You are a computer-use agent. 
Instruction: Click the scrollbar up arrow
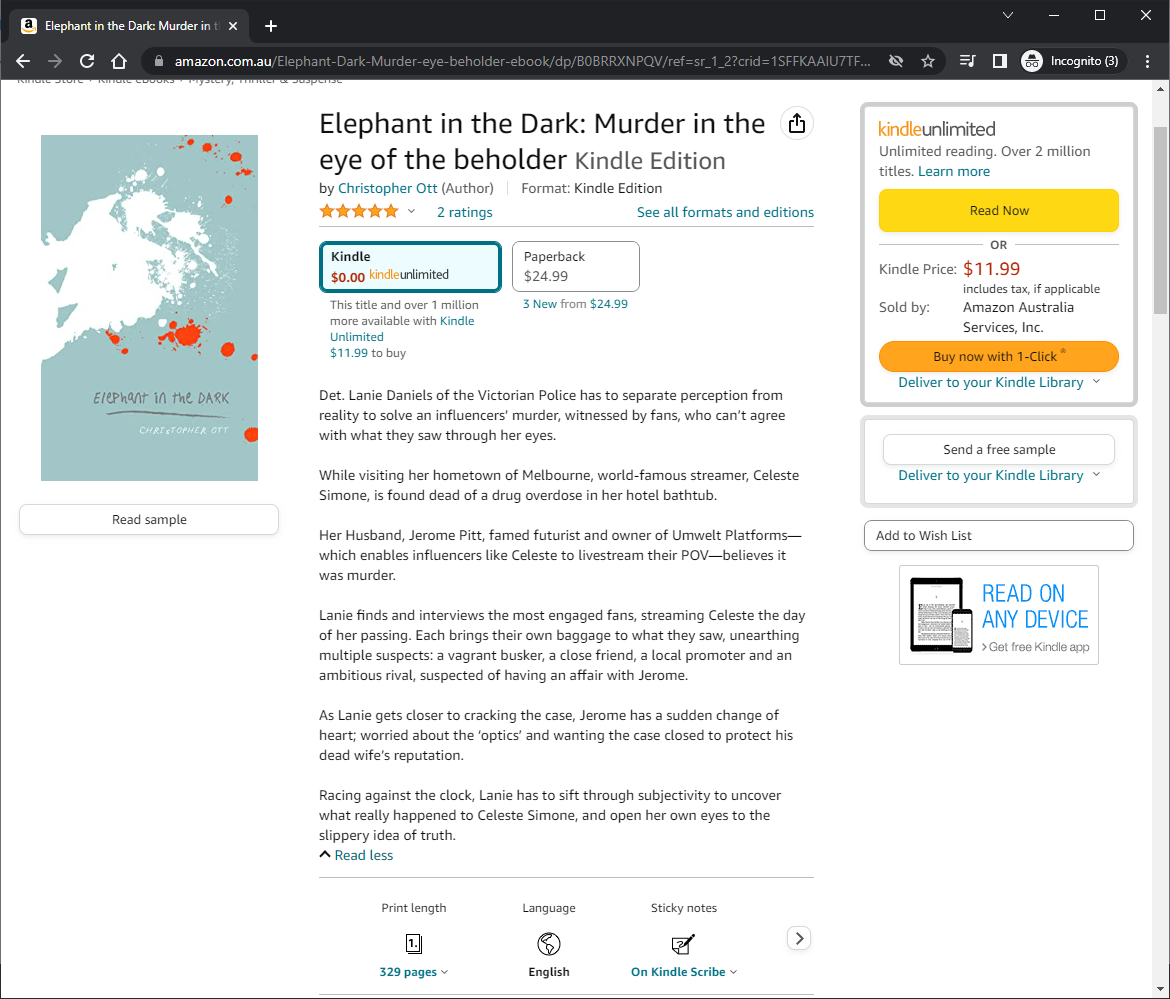tap(1160, 89)
